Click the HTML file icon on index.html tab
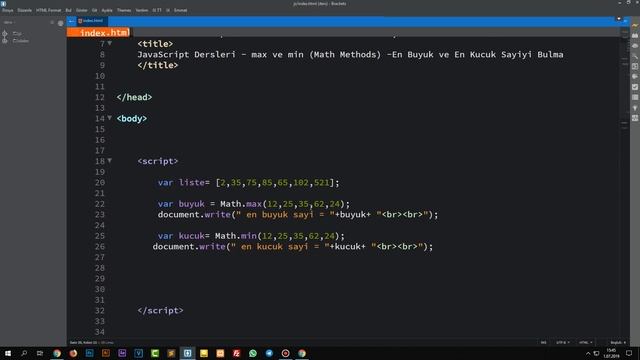This screenshot has height=360, width=640. click(80, 21)
